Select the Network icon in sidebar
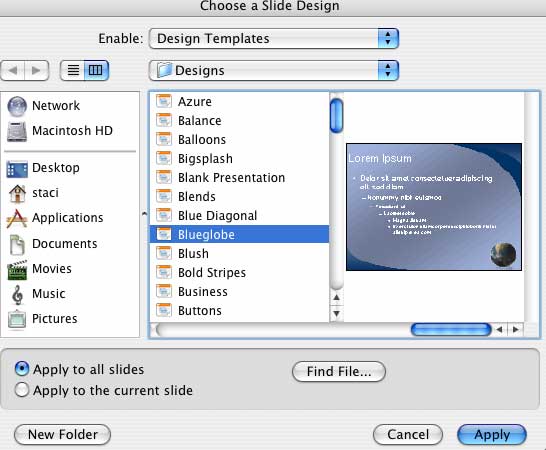The height and width of the screenshot is (450, 546). tap(17, 106)
